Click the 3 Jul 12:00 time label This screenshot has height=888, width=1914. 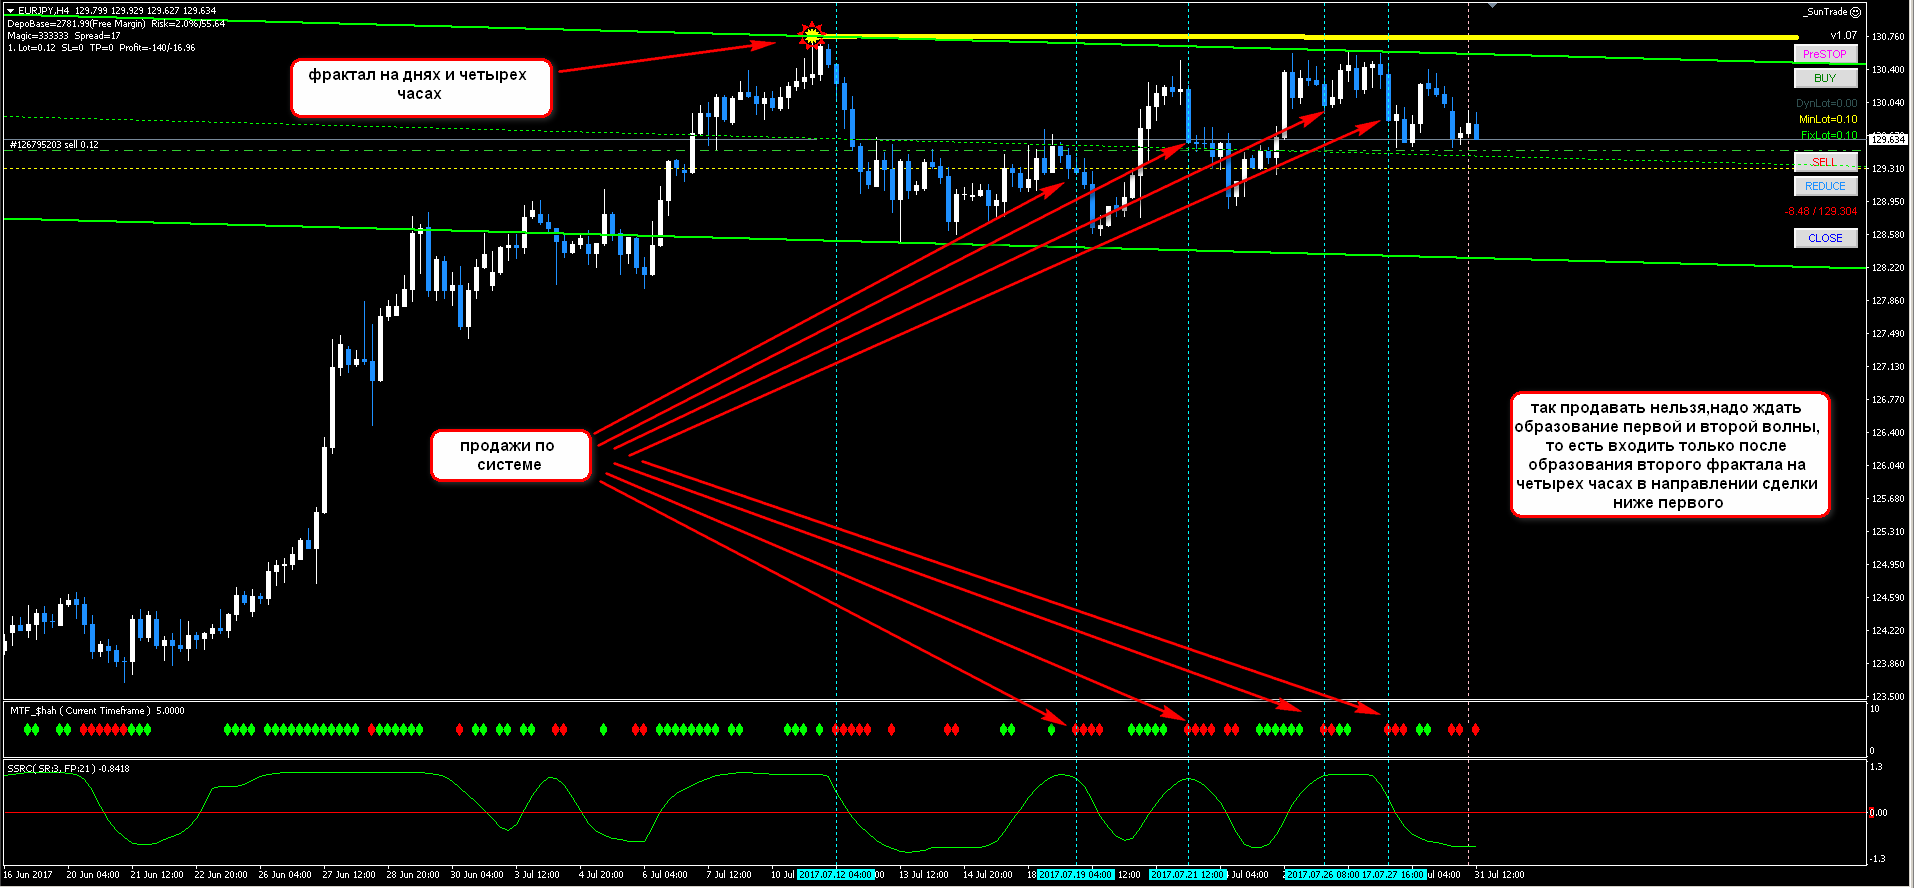point(537,874)
